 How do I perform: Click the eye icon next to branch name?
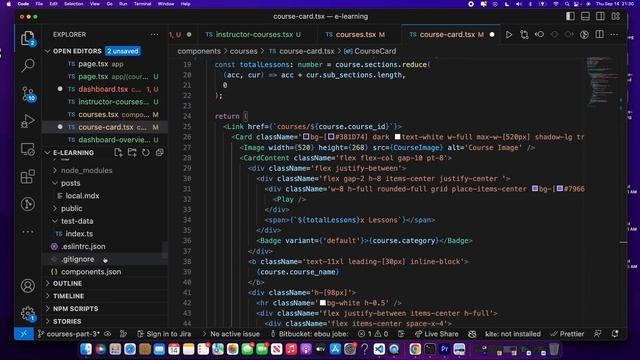tap(107, 333)
